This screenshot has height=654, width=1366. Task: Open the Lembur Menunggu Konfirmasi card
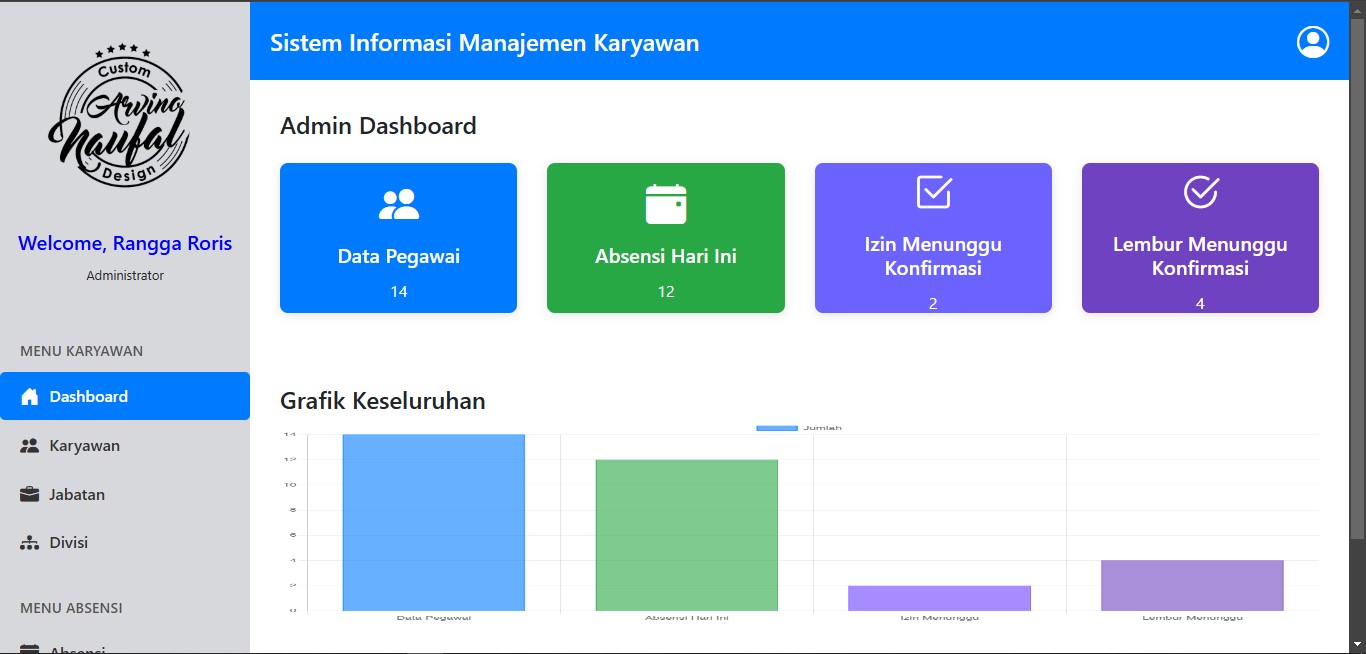click(x=1200, y=238)
